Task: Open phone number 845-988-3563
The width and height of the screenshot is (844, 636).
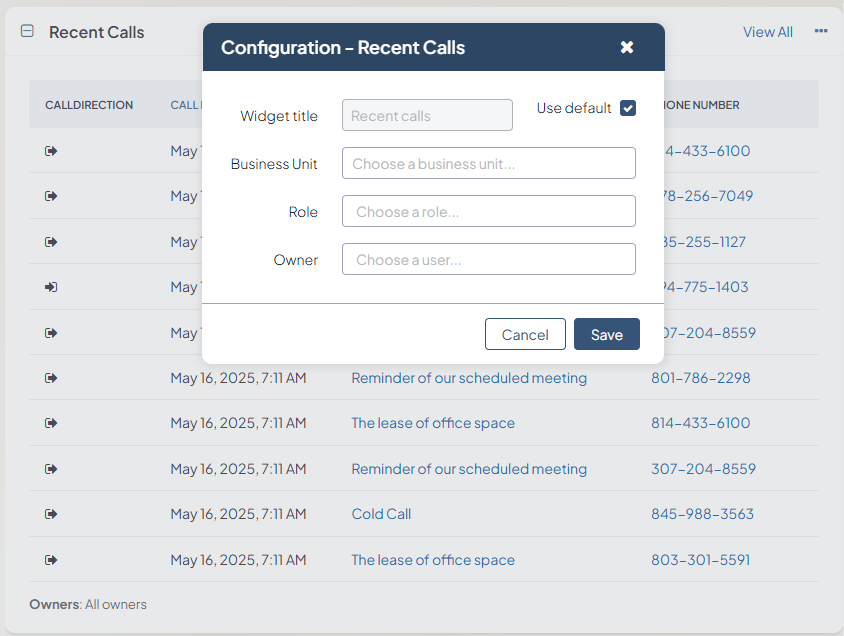Action: click(702, 514)
